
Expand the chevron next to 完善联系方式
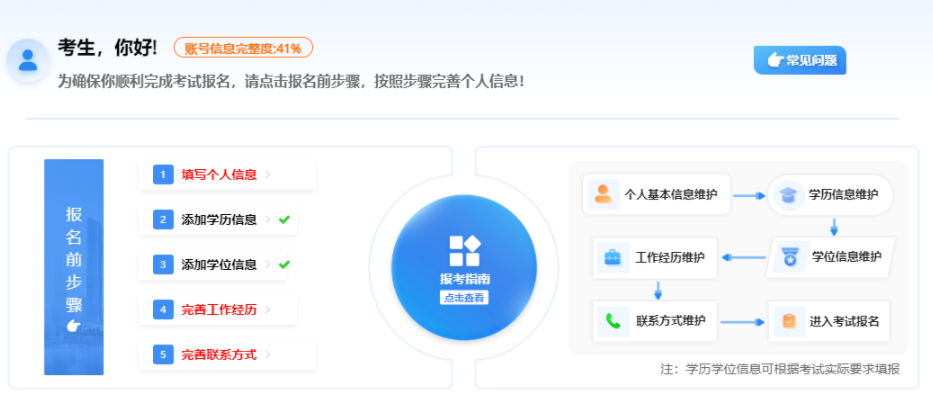[268, 355]
